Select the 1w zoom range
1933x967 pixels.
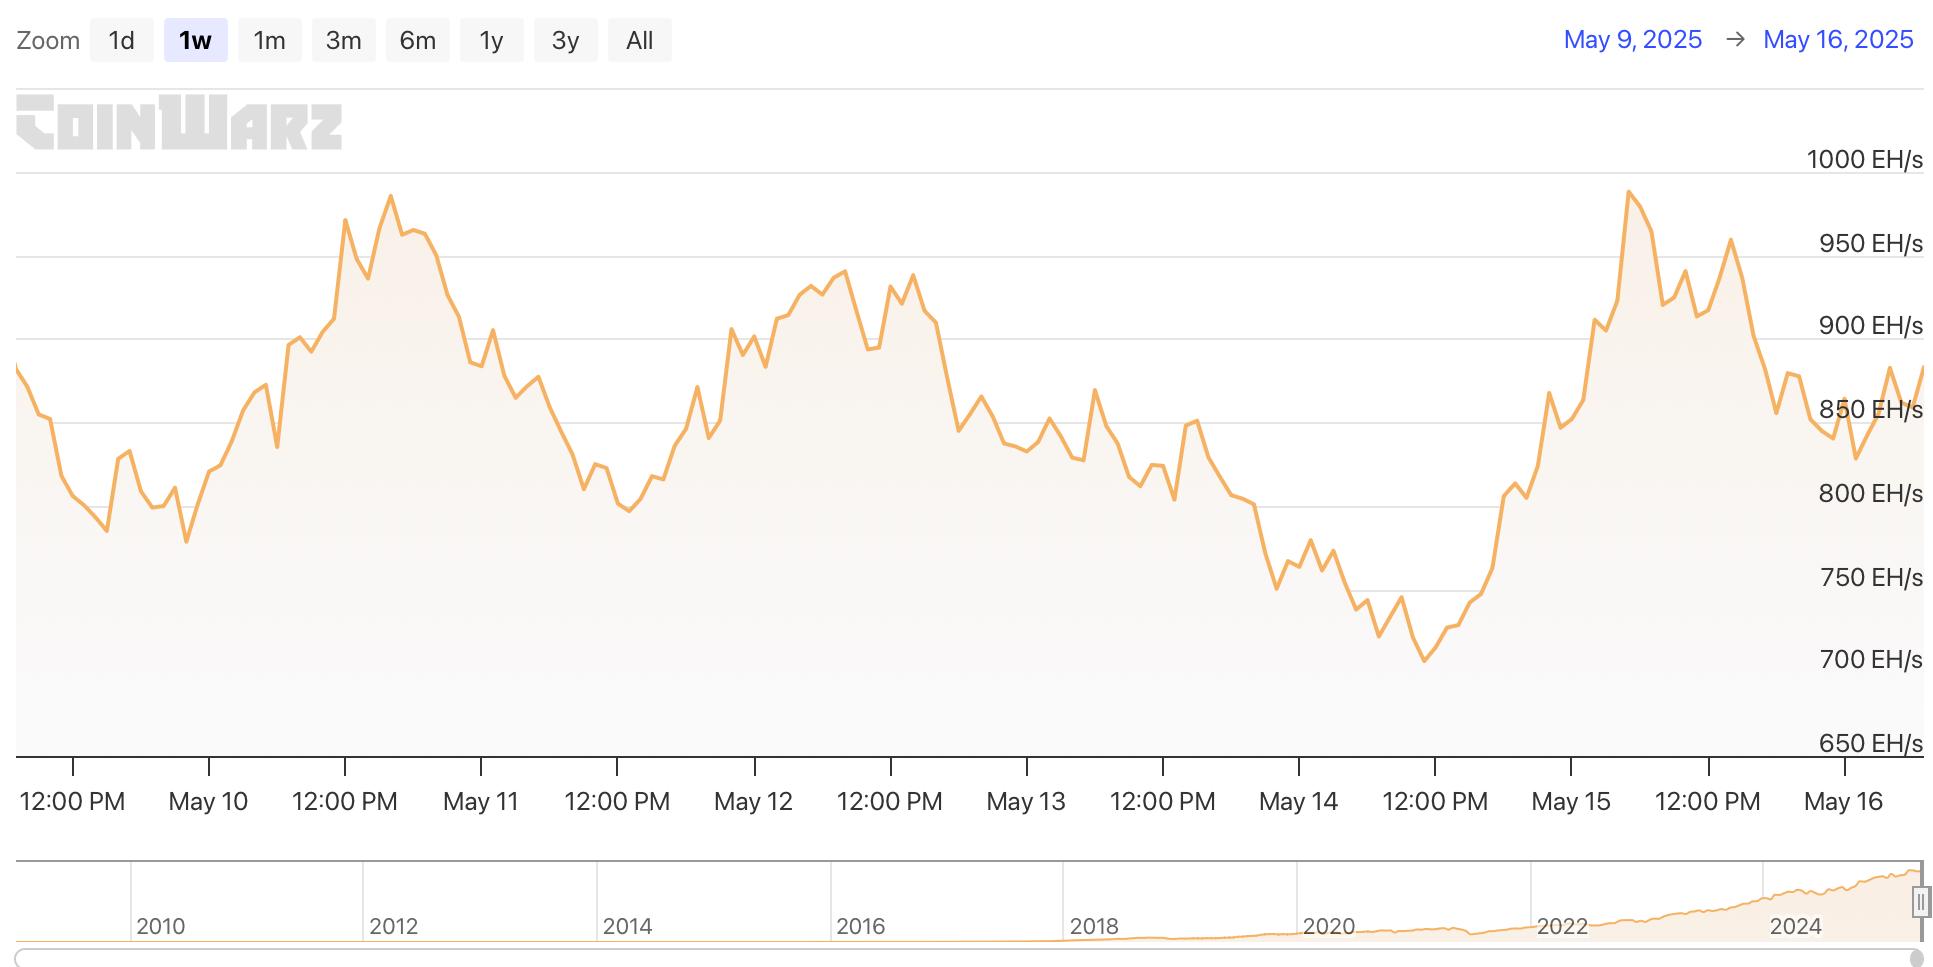coord(196,40)
